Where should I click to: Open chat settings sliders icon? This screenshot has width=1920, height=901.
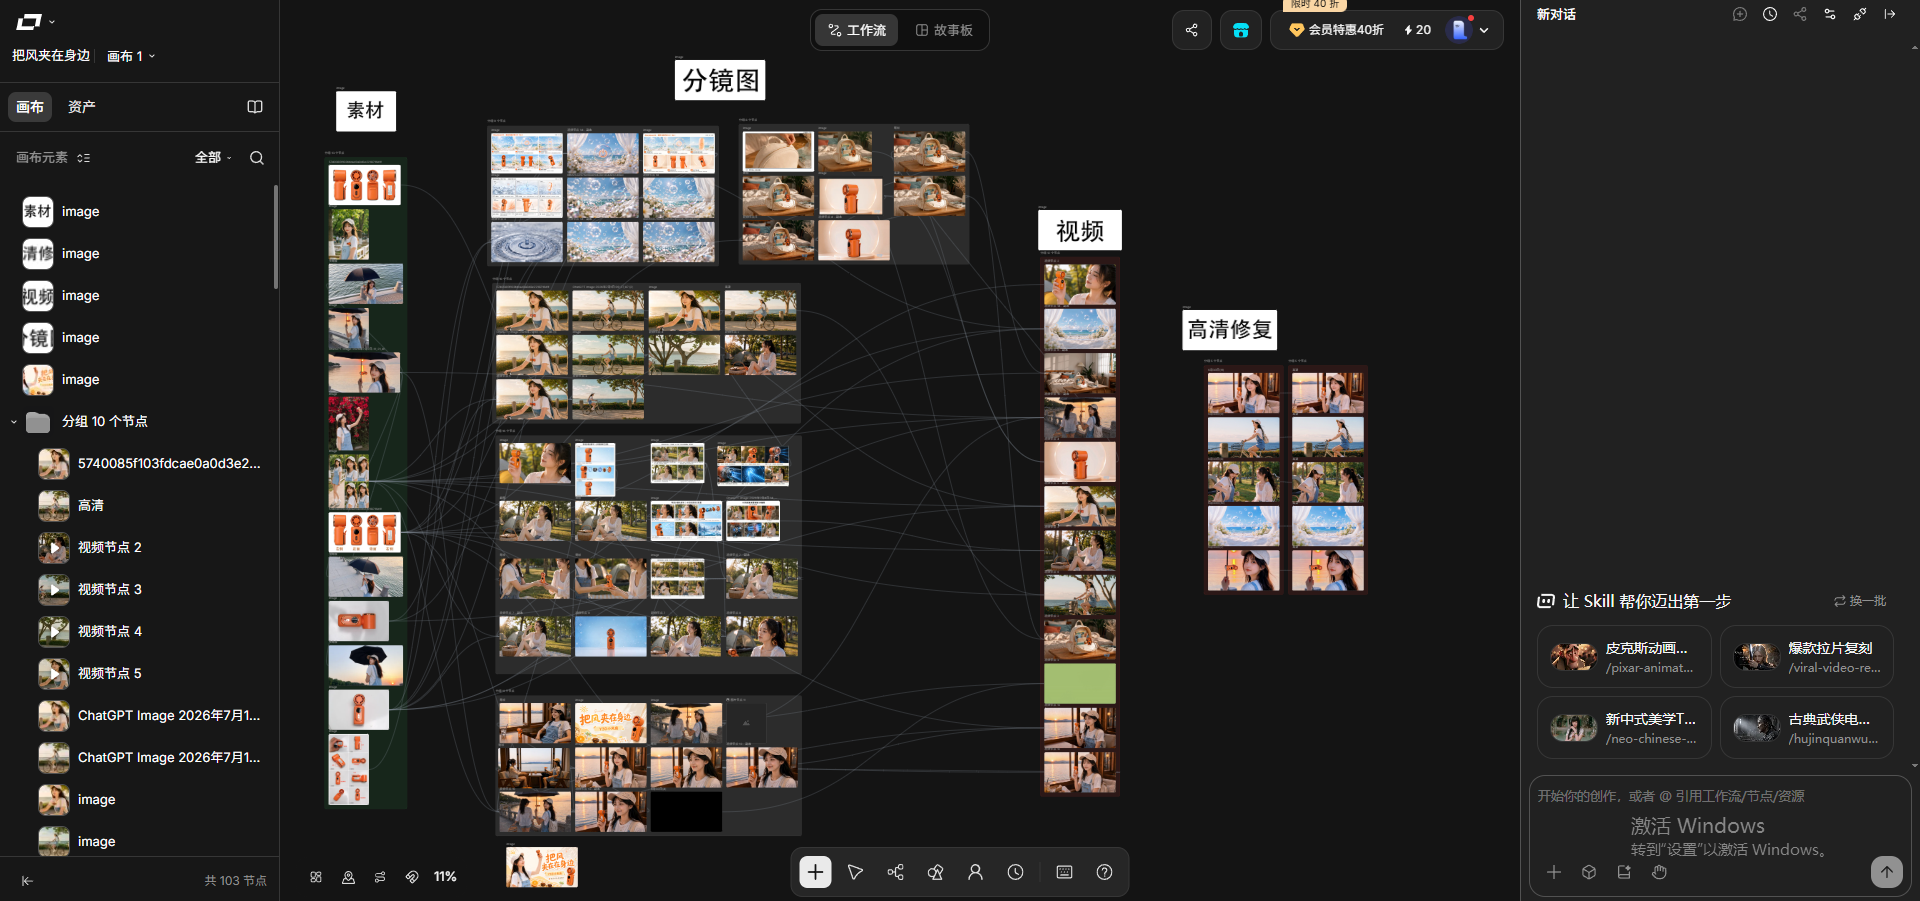(1830, 14)
